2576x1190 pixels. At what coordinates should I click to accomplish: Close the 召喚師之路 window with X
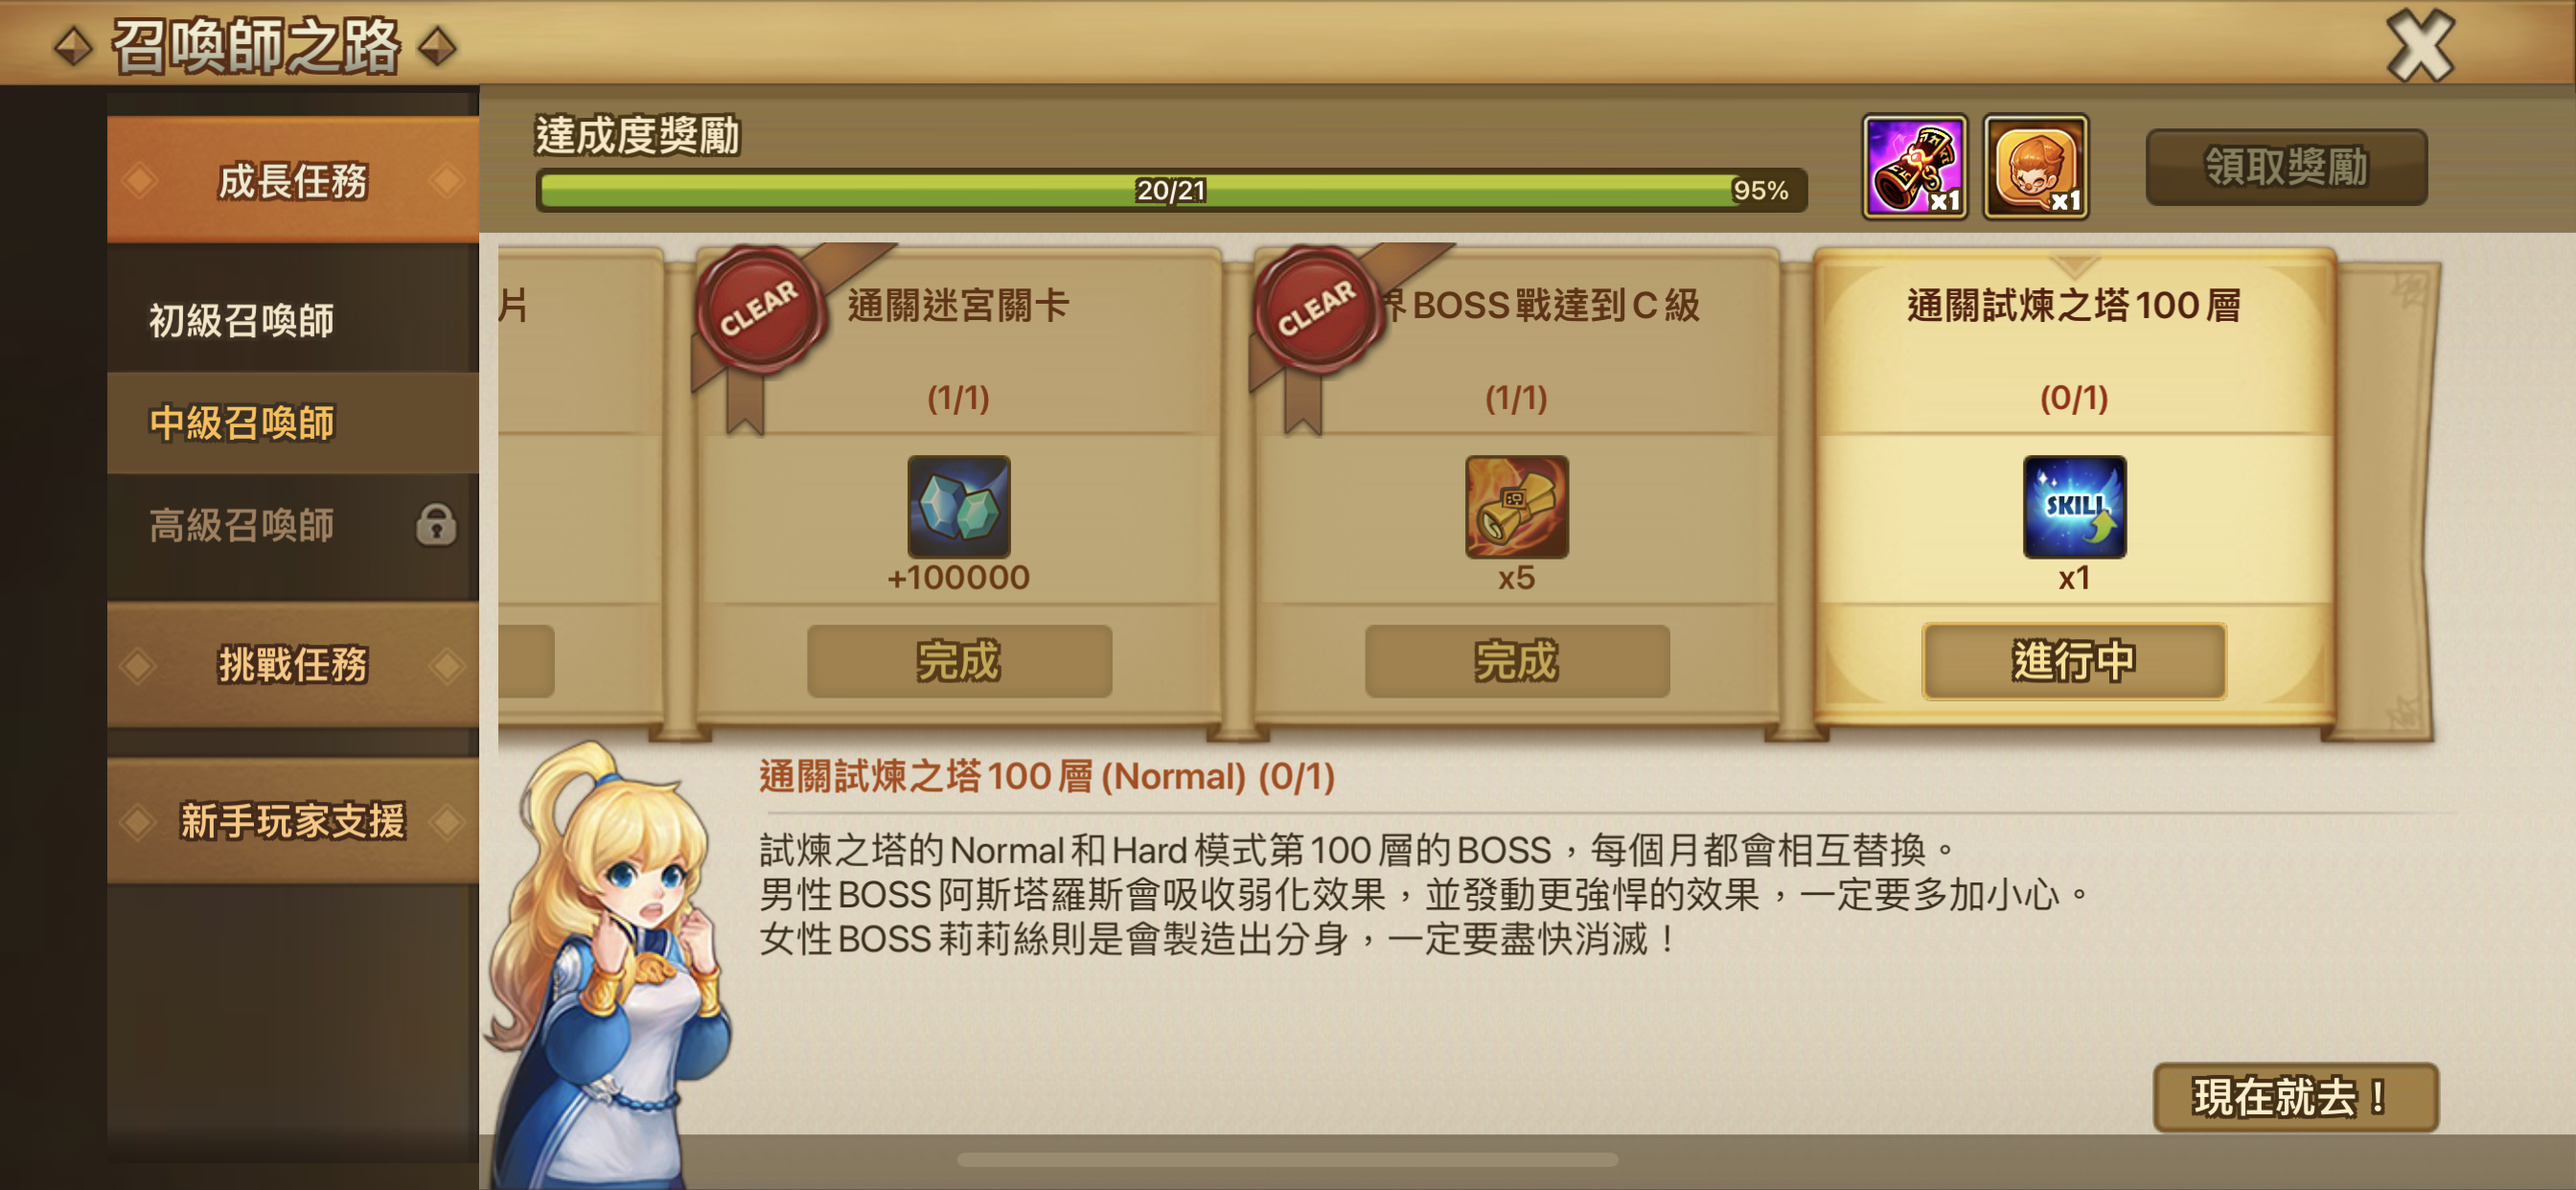2420,46
